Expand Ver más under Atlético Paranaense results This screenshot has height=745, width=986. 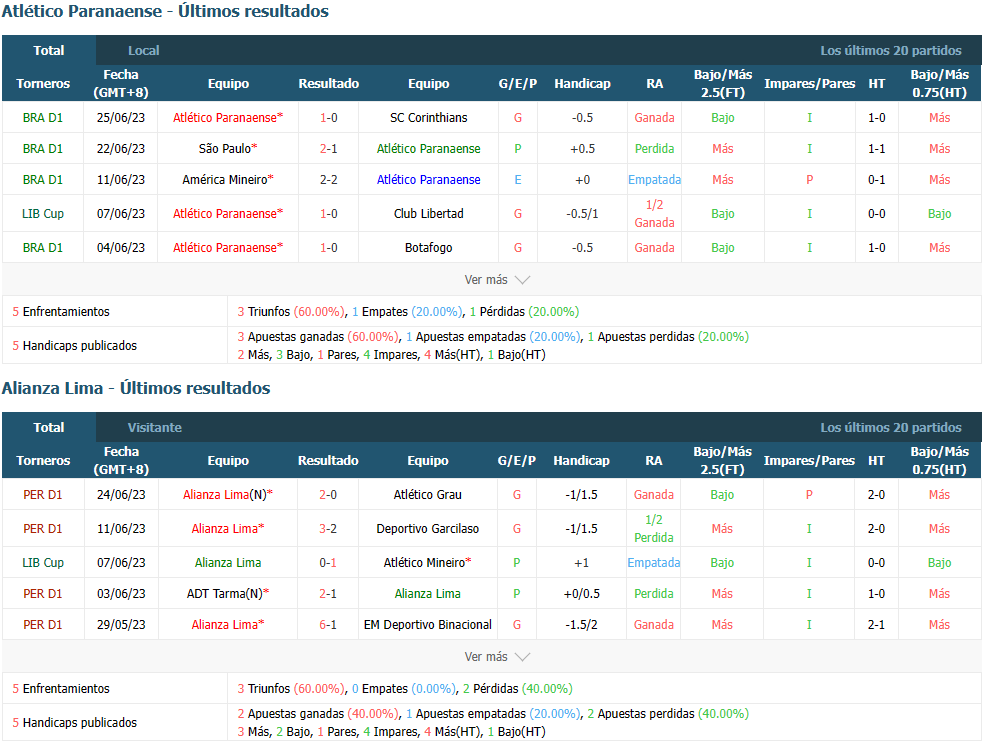(497, 280)
